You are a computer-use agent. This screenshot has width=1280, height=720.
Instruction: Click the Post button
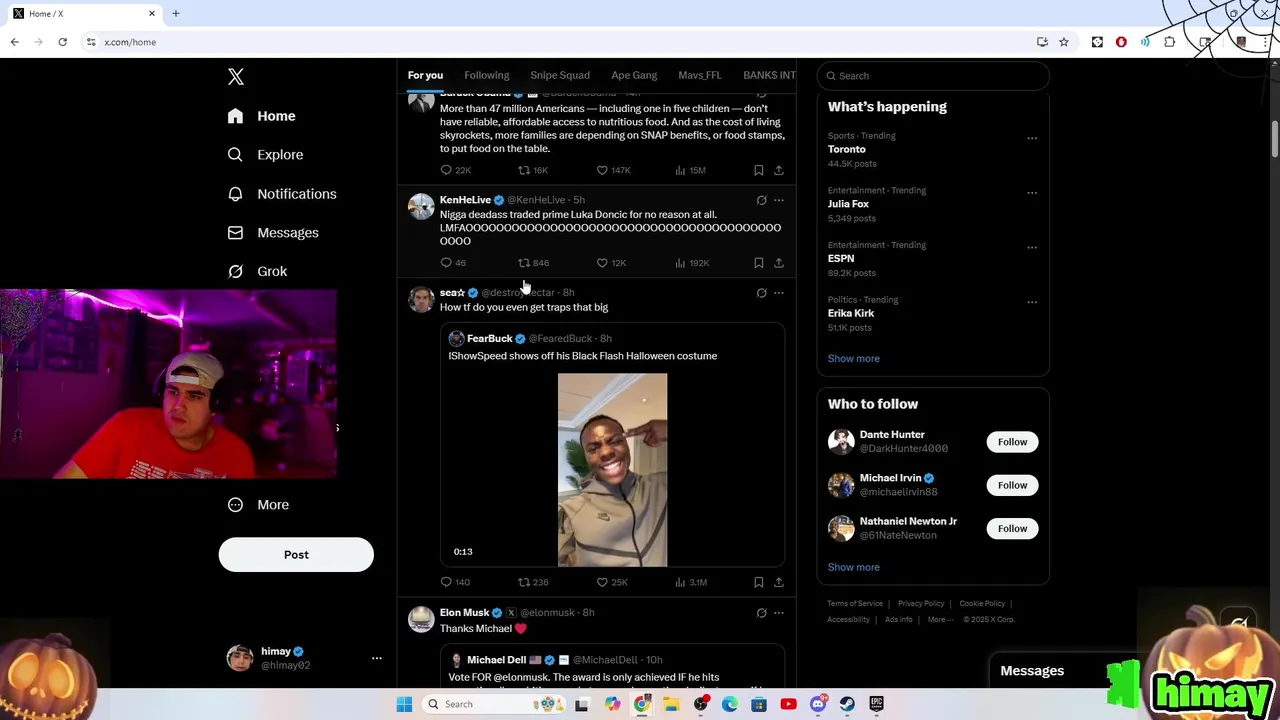296,555
